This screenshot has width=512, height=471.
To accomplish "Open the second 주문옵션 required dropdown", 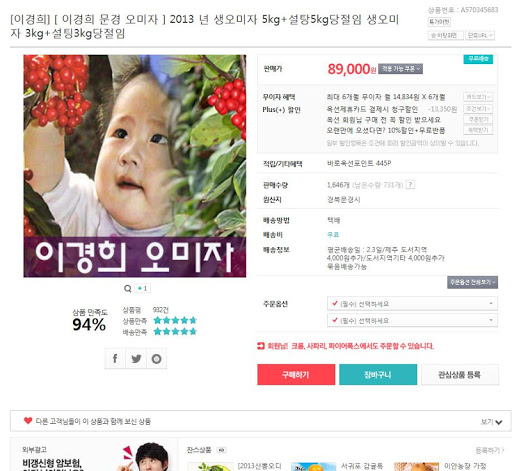I will 412,320.
